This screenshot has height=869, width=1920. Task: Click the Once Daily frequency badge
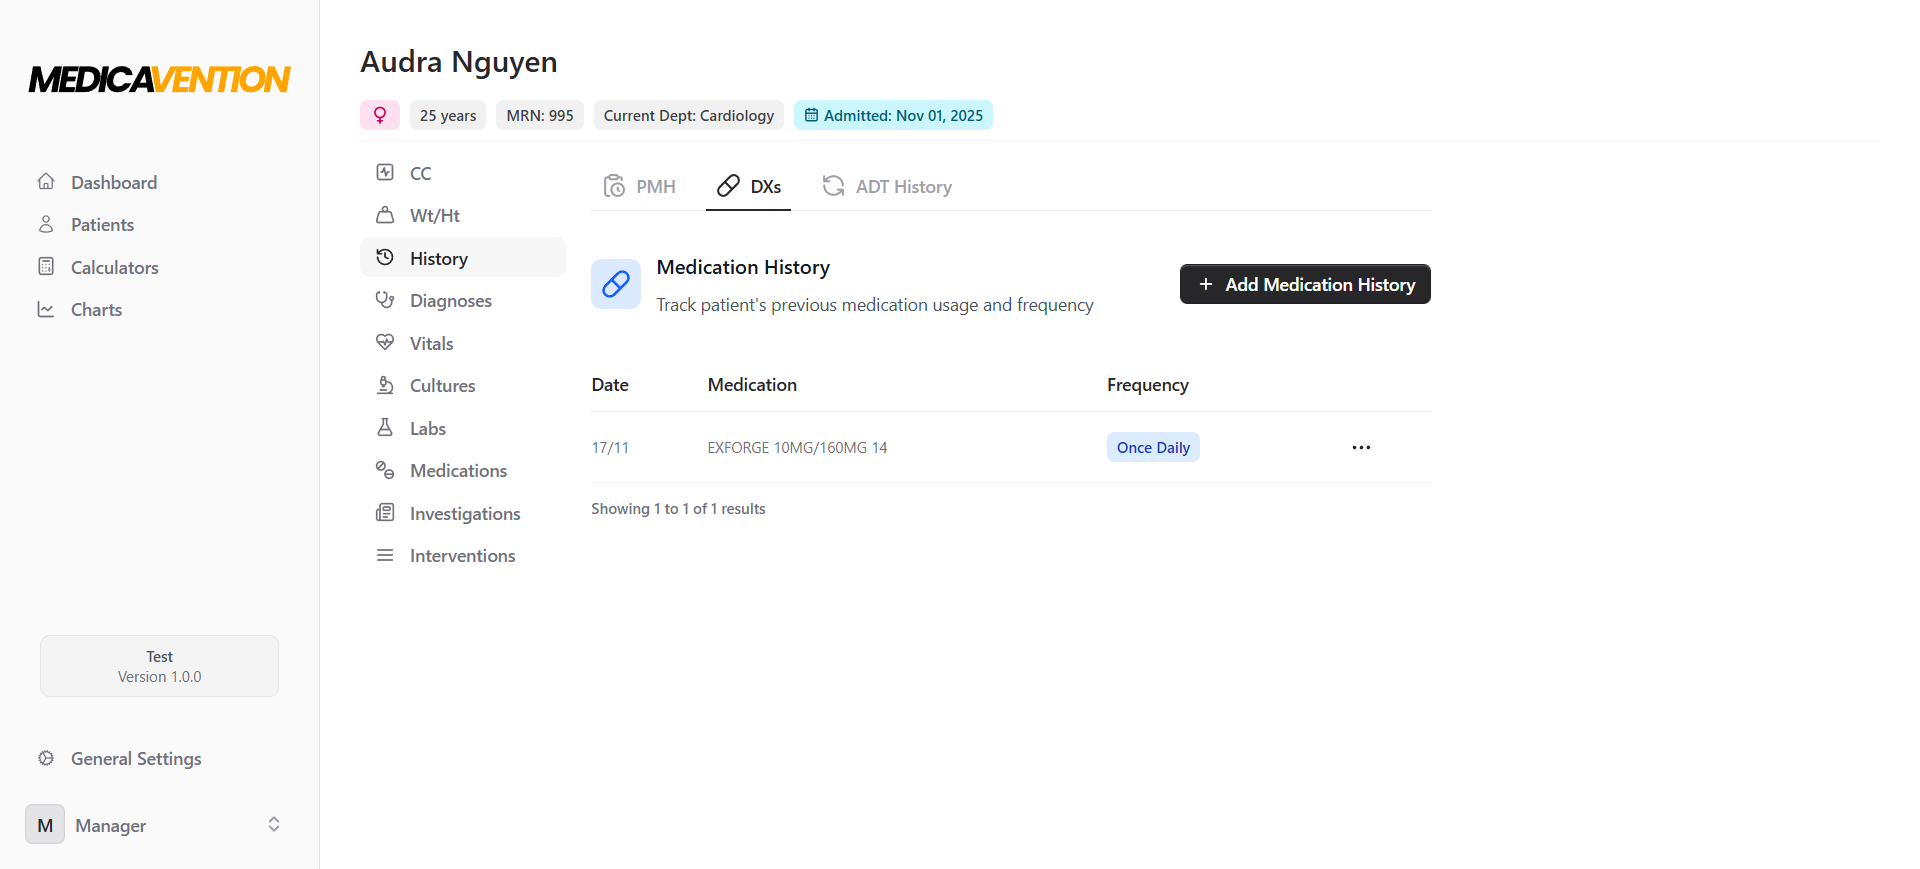click(1153, 447)
